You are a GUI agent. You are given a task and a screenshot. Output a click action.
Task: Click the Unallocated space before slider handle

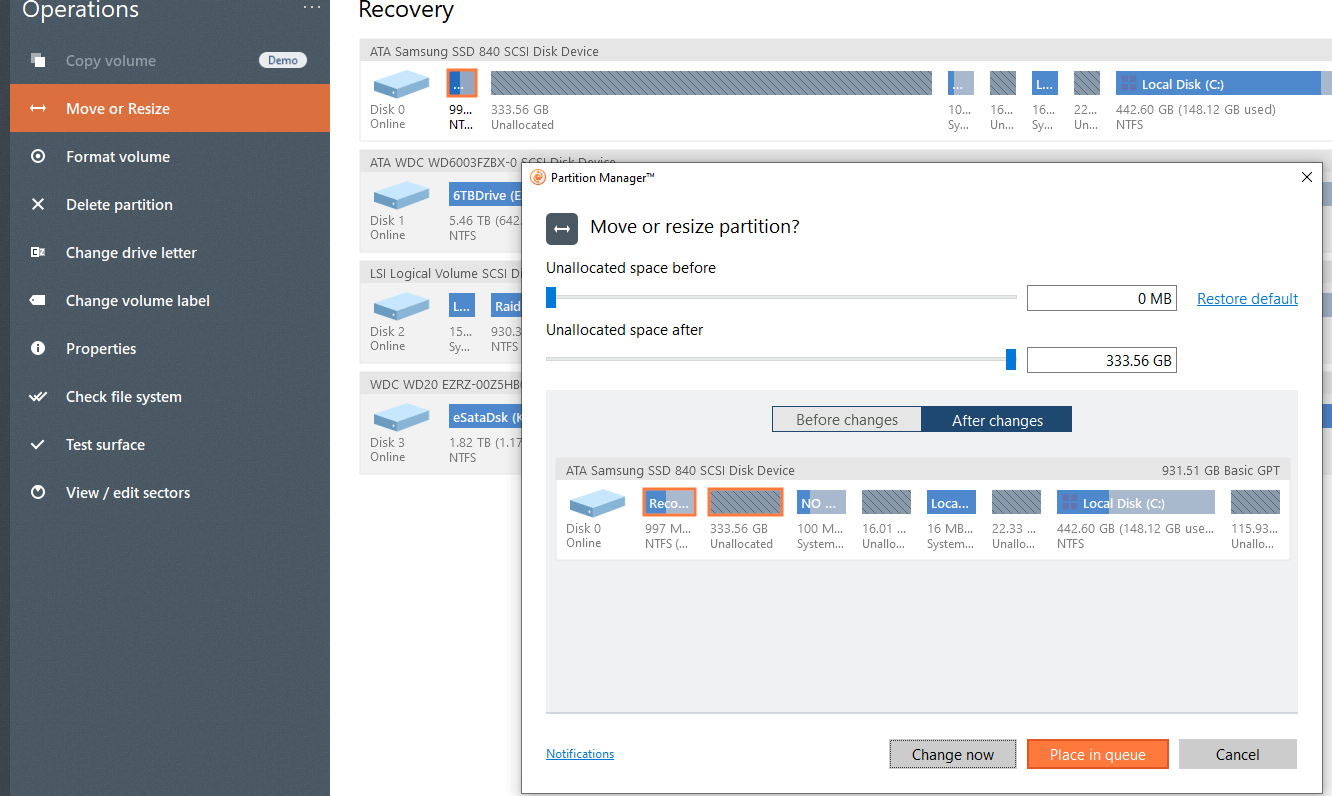click(549, 297)
